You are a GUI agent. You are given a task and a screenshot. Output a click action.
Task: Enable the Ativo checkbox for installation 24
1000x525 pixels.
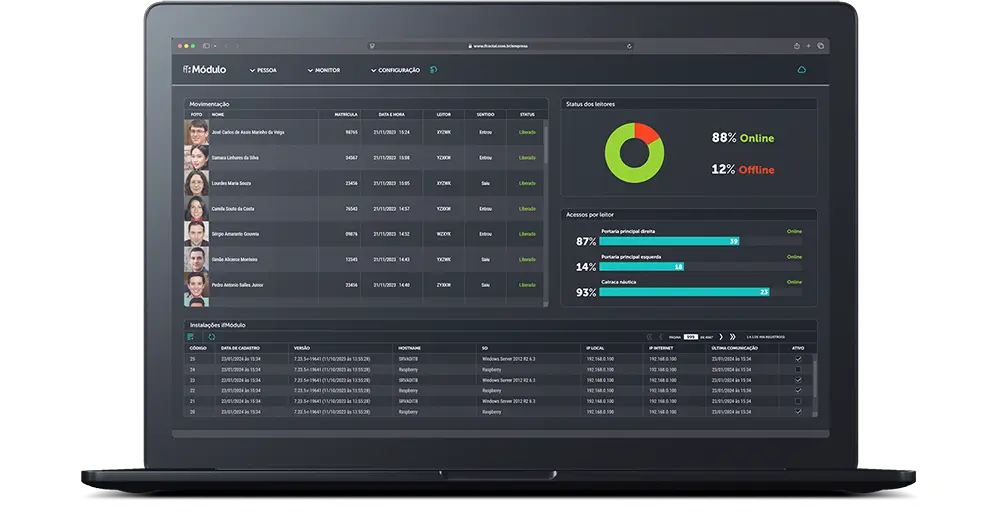click(x=797, y=369)
